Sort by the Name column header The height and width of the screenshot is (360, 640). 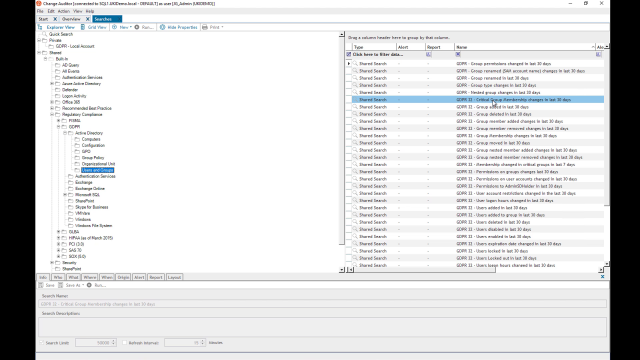point(524,47)
